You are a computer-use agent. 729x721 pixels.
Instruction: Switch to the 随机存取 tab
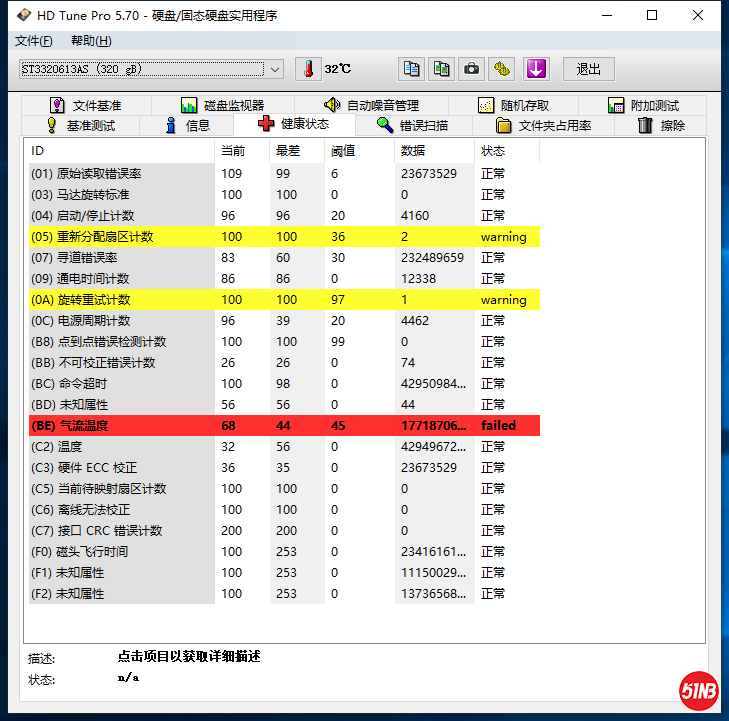[514, 106]
